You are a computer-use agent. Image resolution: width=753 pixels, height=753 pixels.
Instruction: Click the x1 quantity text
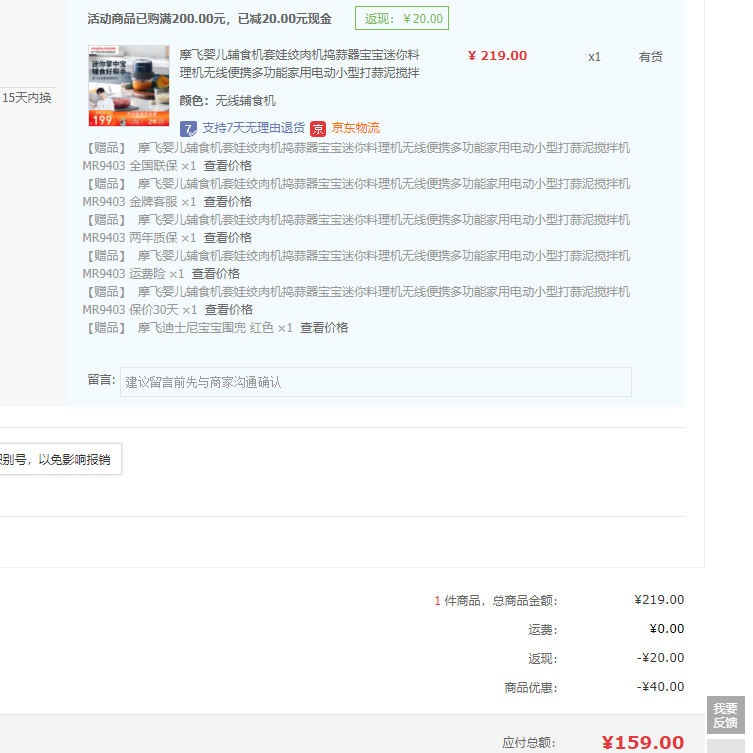point(595,57)
